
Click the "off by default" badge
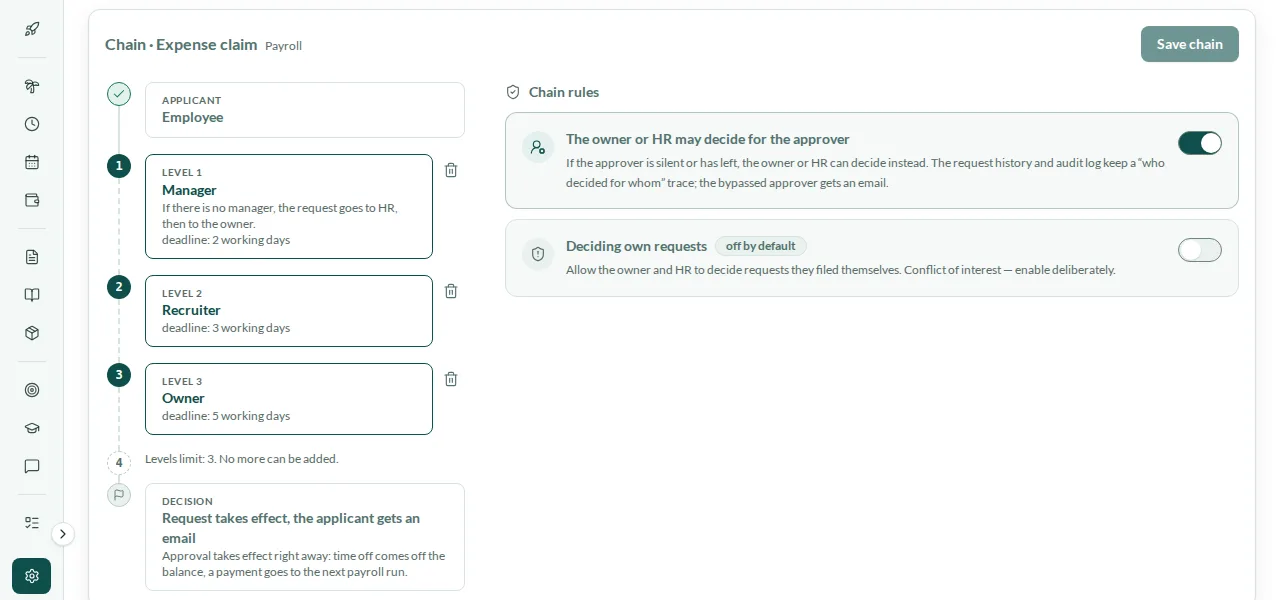[761, 246]
